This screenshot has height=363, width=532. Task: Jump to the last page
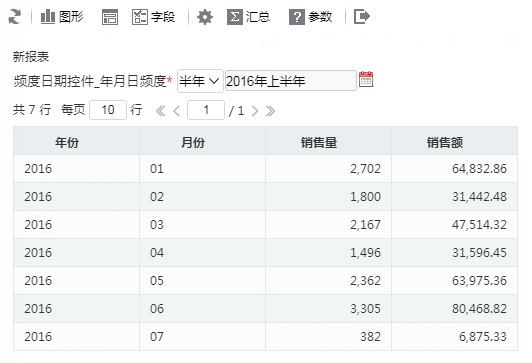270,111
